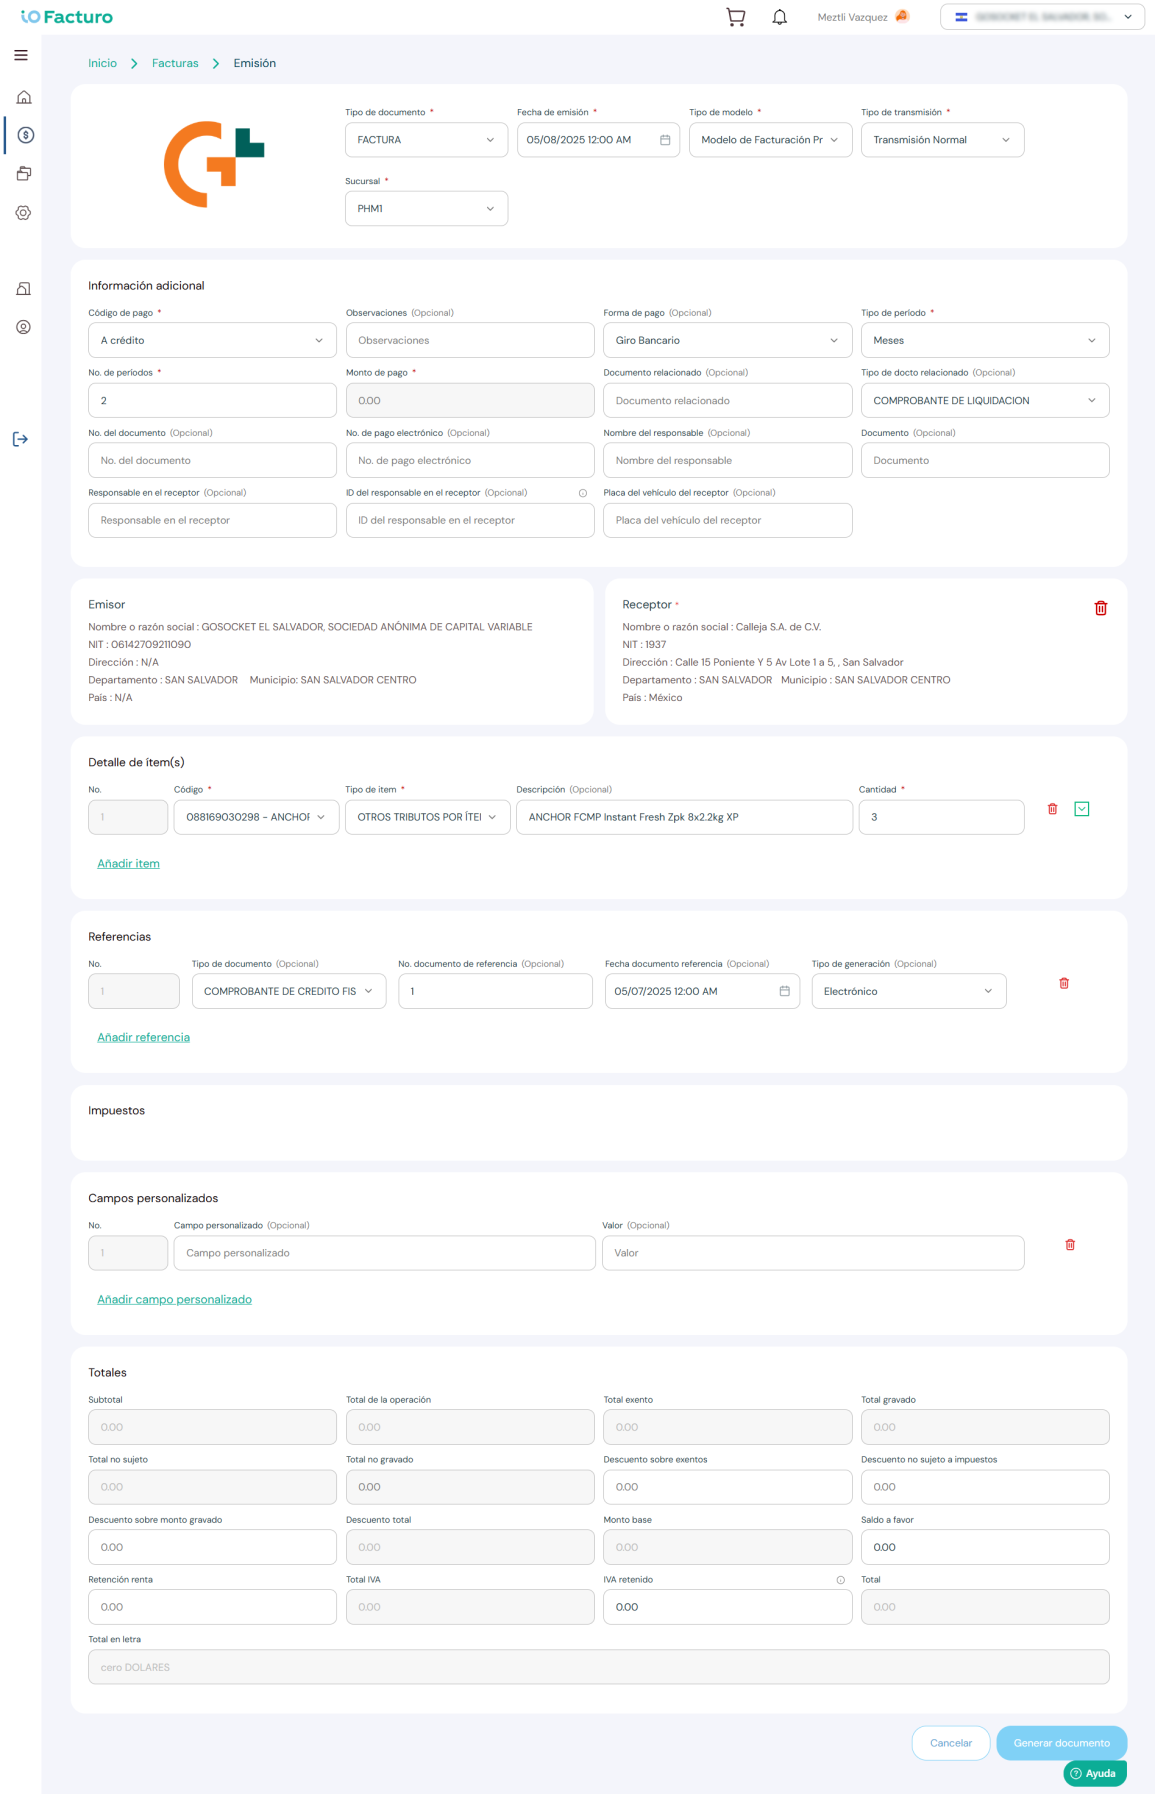1155x1794 pixels.
Task: Open the documents stack icon in sidebar
Action: [24, 174]
